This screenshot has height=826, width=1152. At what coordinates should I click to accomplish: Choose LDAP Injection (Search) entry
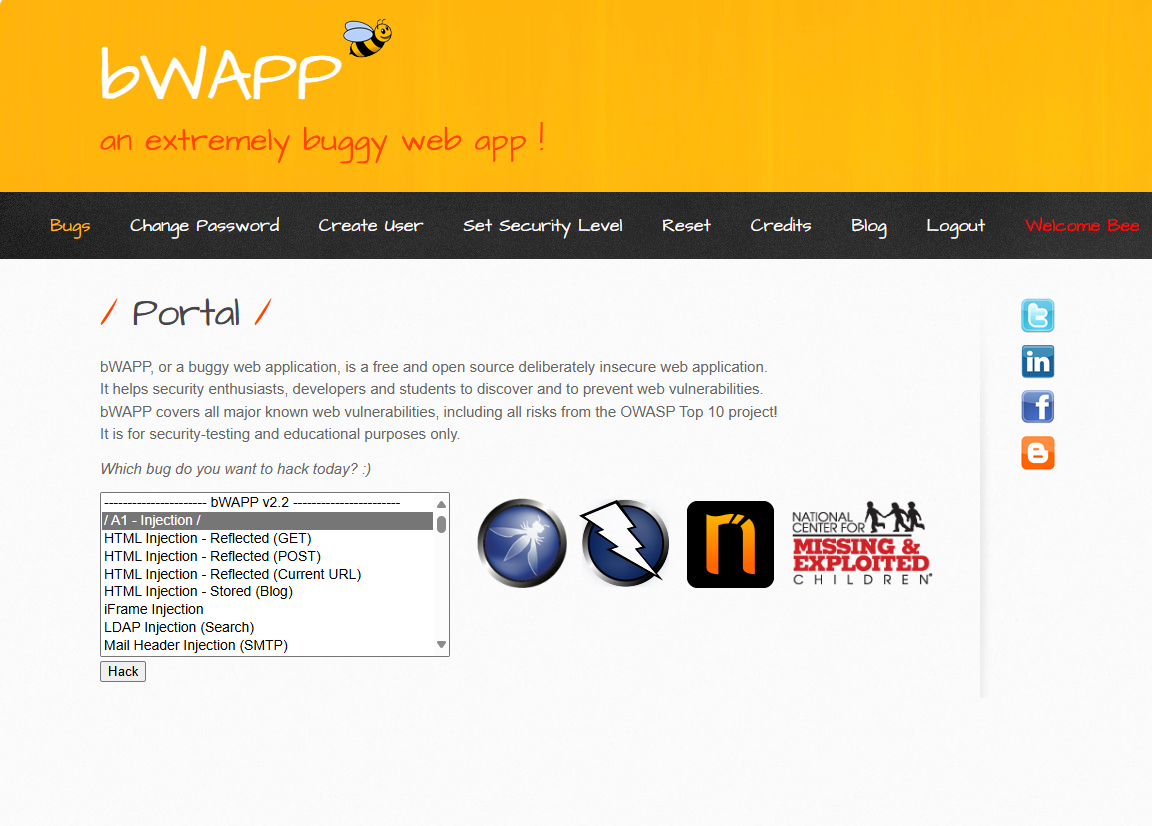pyautogui.click(x=267, y=628)
